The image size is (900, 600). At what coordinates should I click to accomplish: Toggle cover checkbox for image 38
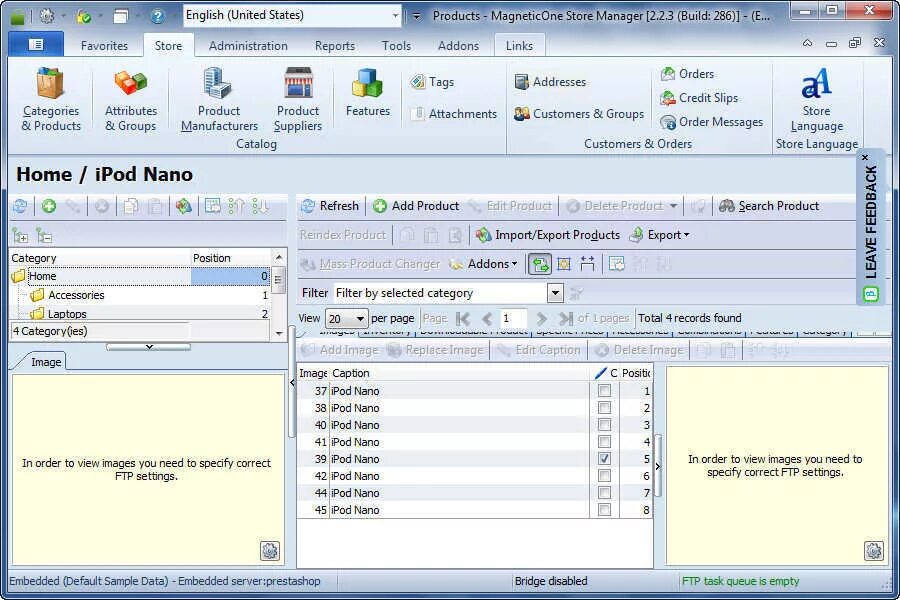pyautogui.click(x=604, y=408)
